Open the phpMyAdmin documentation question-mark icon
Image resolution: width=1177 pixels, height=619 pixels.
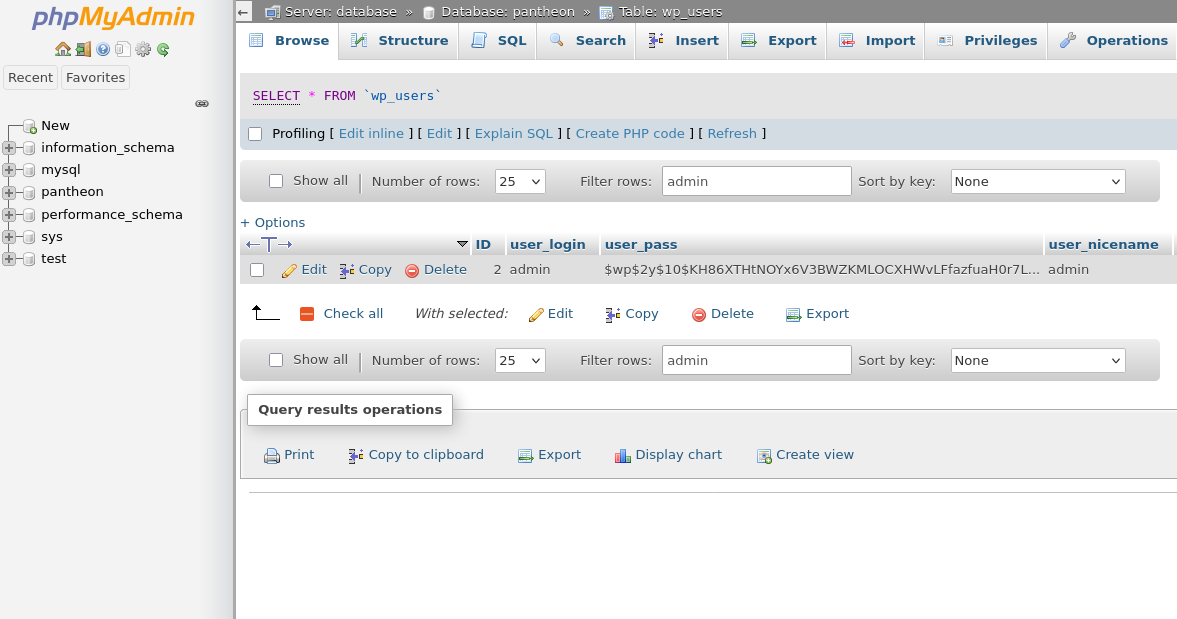103,50
